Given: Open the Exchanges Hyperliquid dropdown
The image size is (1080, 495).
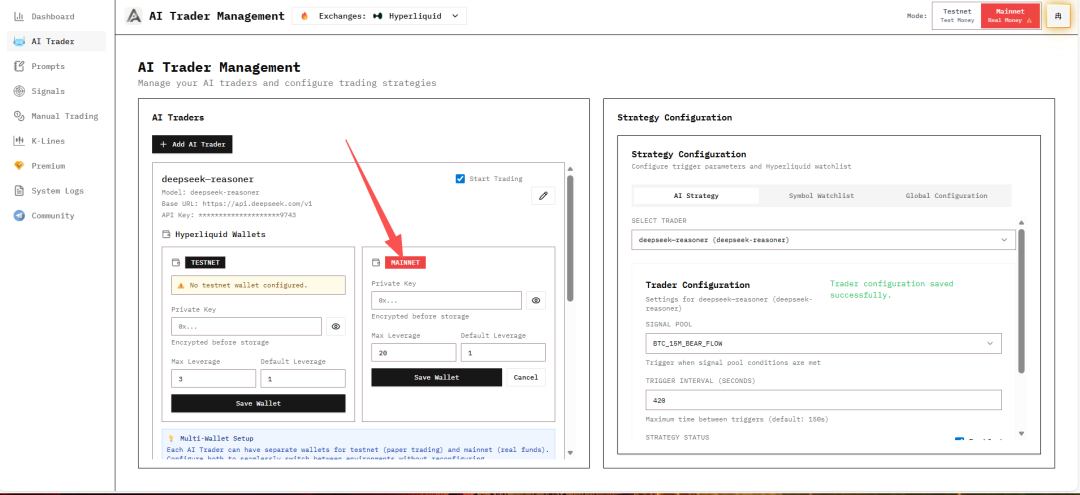Looking at the screenshot, I should click(x=382, y=16).
